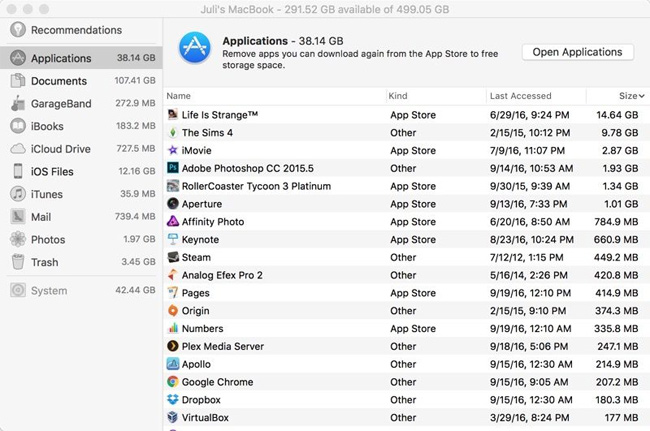Select GarageBand category in sidebar

pos(81,103)
